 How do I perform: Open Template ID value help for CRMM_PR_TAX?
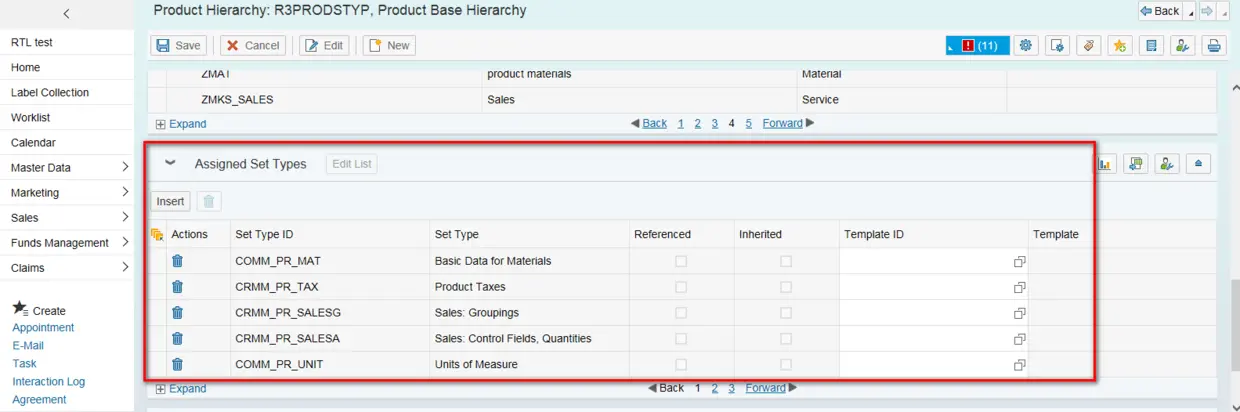[x=1019, y=287]
